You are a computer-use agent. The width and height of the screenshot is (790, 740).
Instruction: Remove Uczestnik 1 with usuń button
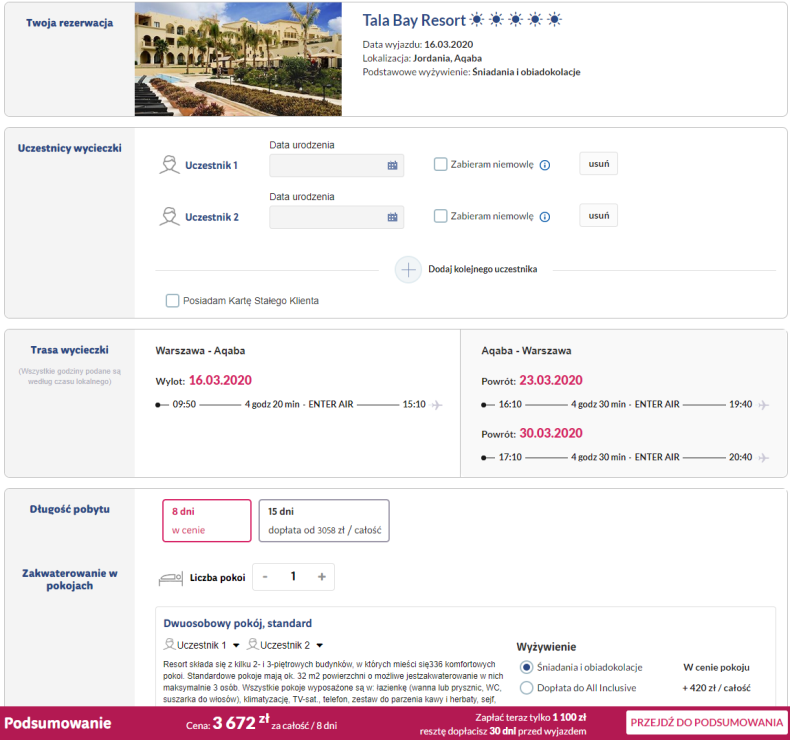(x=598, y=164)
